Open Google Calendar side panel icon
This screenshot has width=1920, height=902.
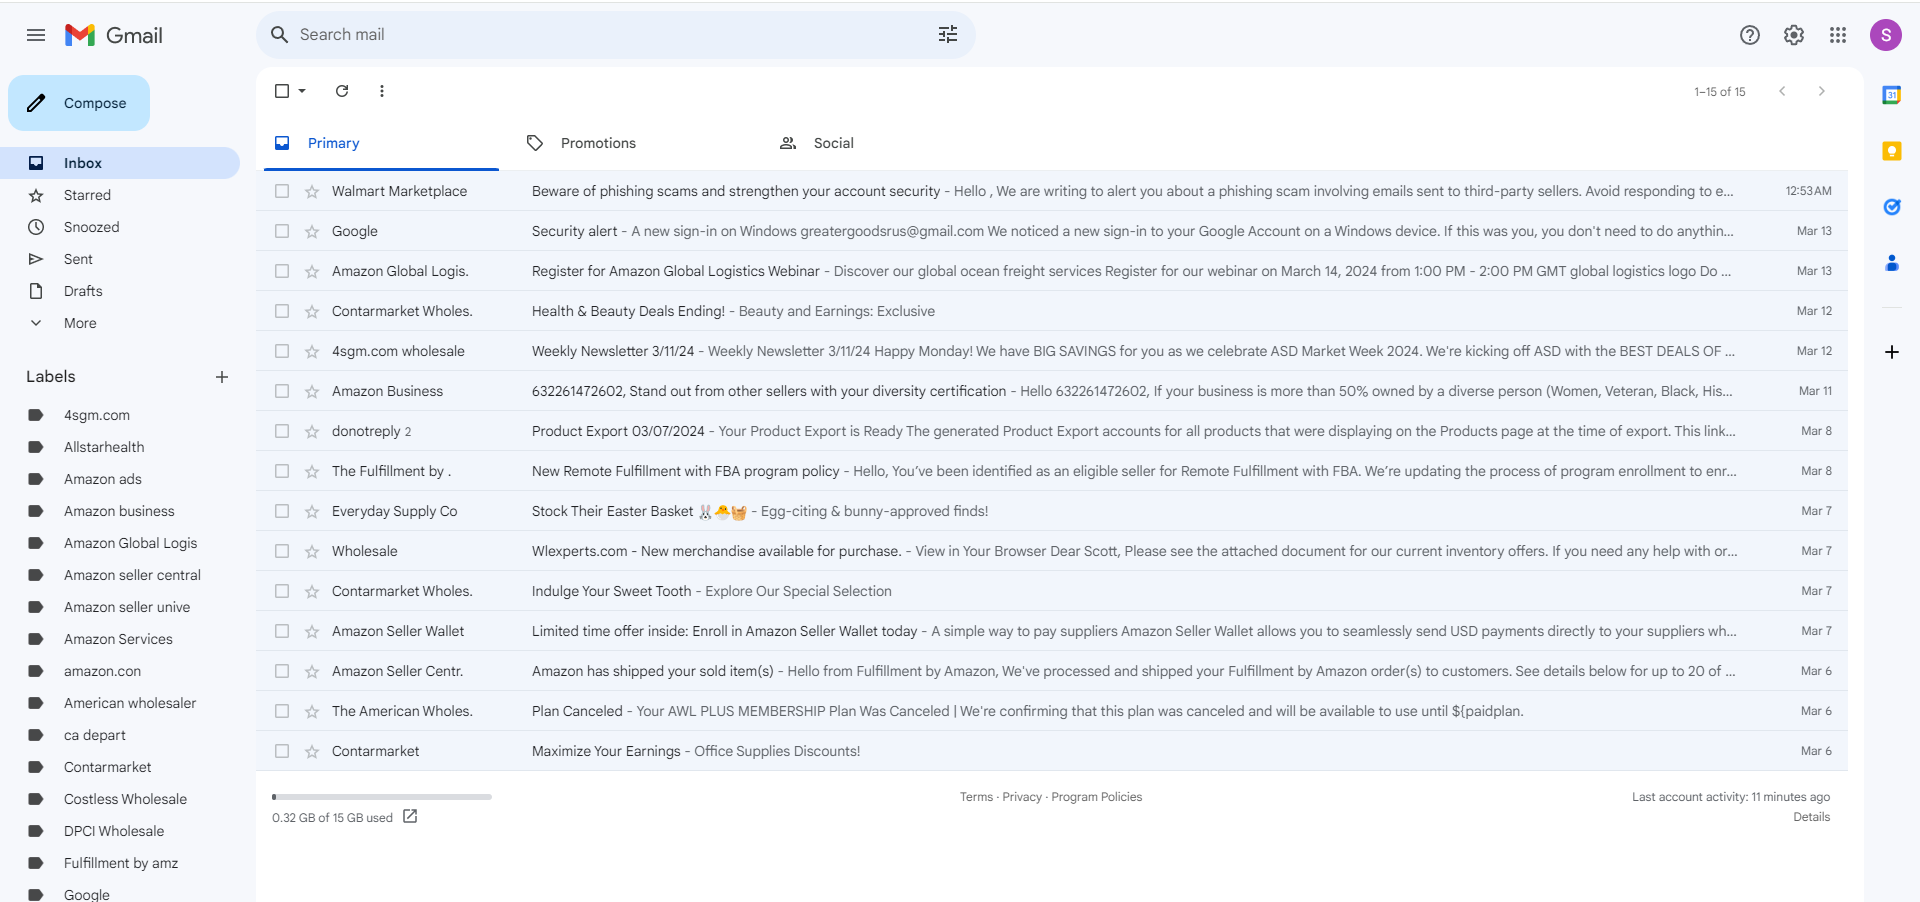point(1892,95)
